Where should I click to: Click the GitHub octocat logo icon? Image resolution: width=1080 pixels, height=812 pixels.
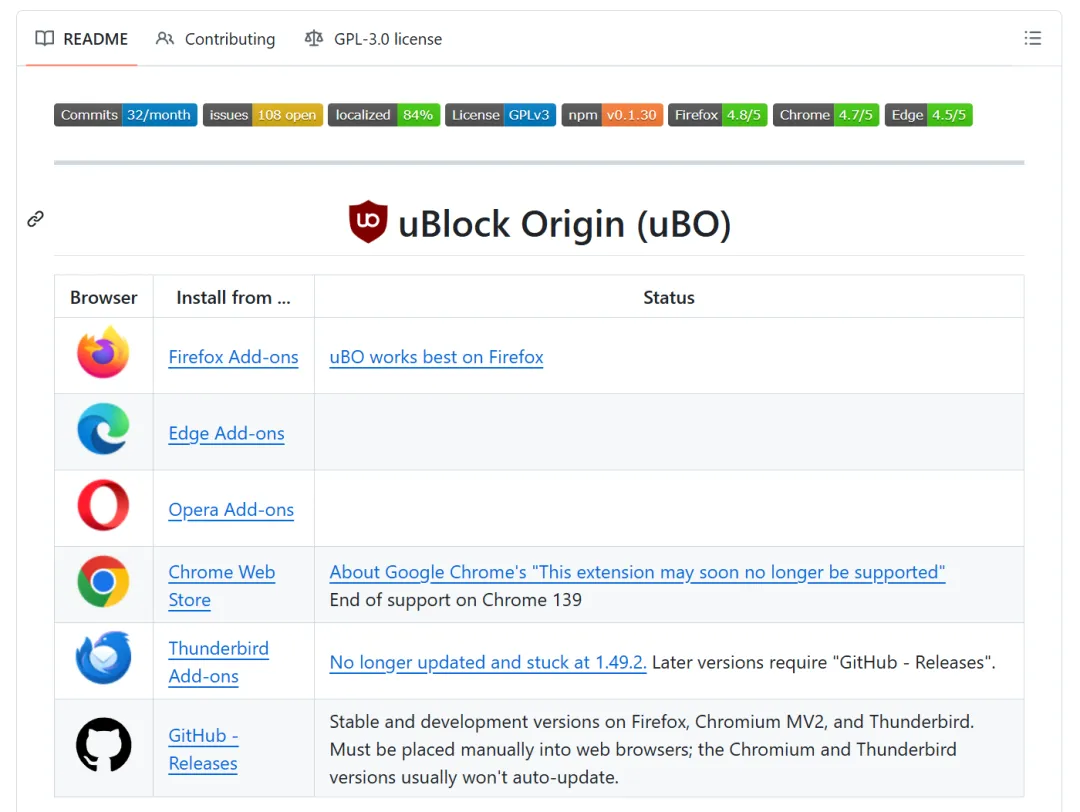(x=103, y=745)
